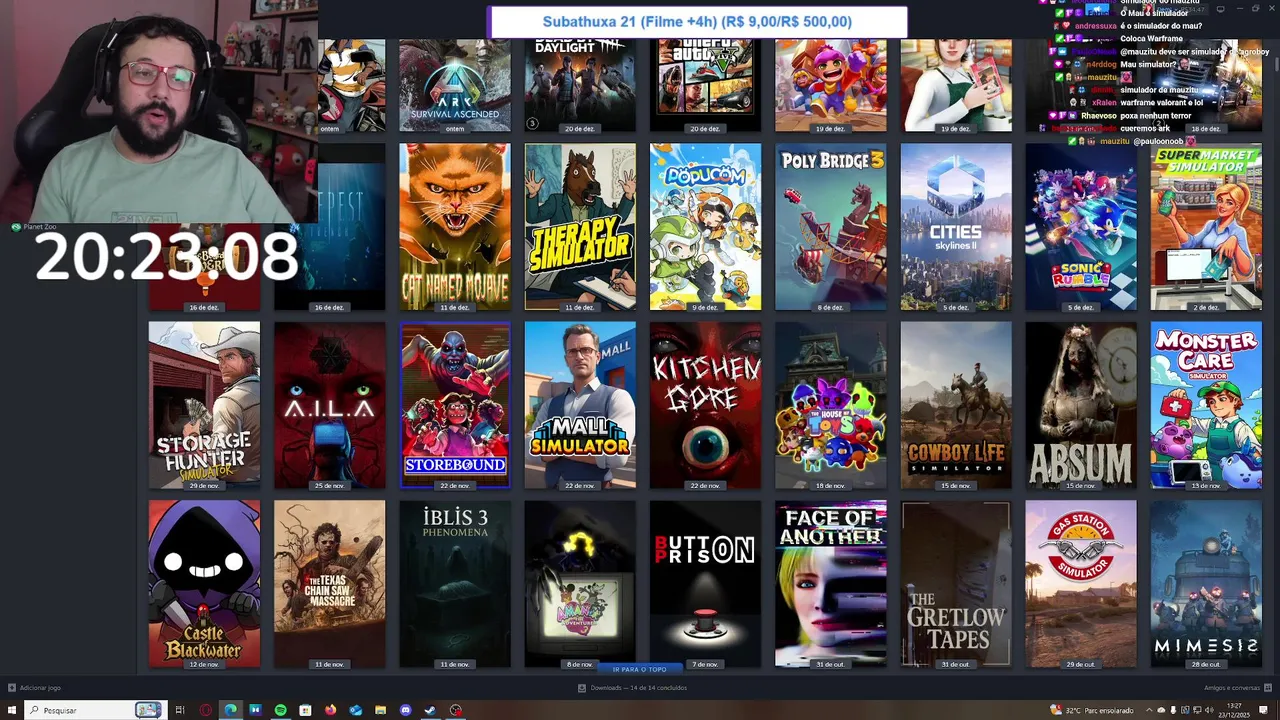
Task: Select the Face of Another game
Action: click(830, 584)
